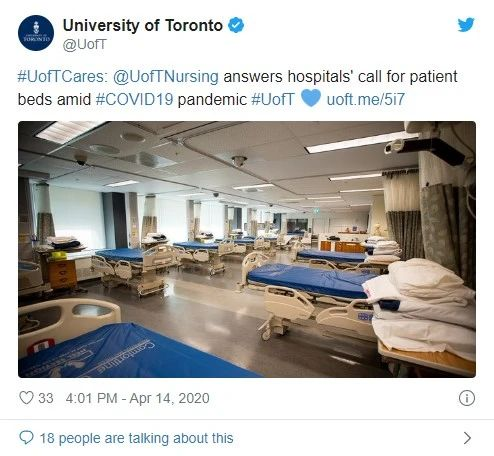
Task: Open the #COVID19 hashtag
Action: [x=134, y=99]
